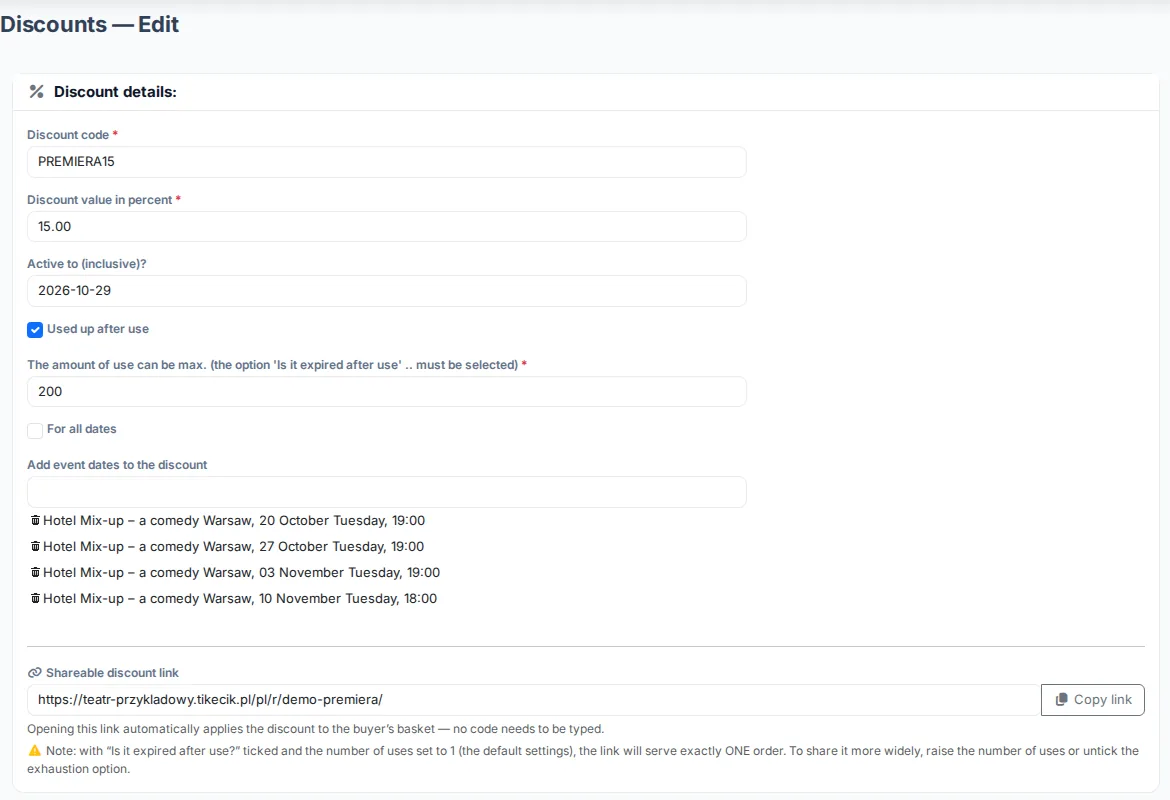
Task: Enable the For all dates checkbox
Action: (x=35, y=430)
